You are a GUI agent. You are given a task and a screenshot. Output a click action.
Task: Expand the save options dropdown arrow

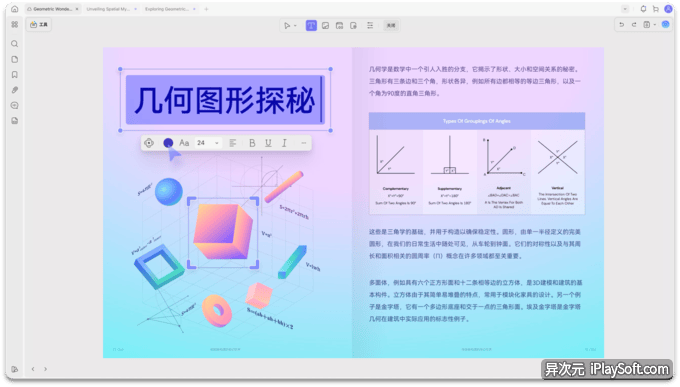point(654,25)
